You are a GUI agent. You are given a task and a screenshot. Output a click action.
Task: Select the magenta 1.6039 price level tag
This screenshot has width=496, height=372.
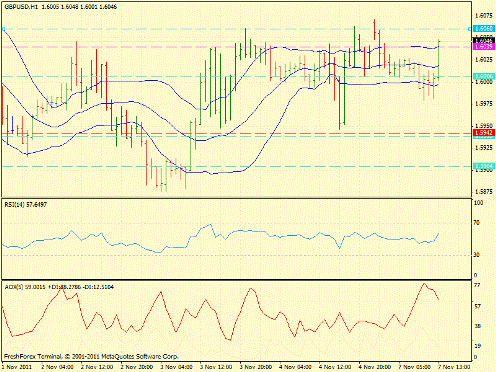click(483, 47)
